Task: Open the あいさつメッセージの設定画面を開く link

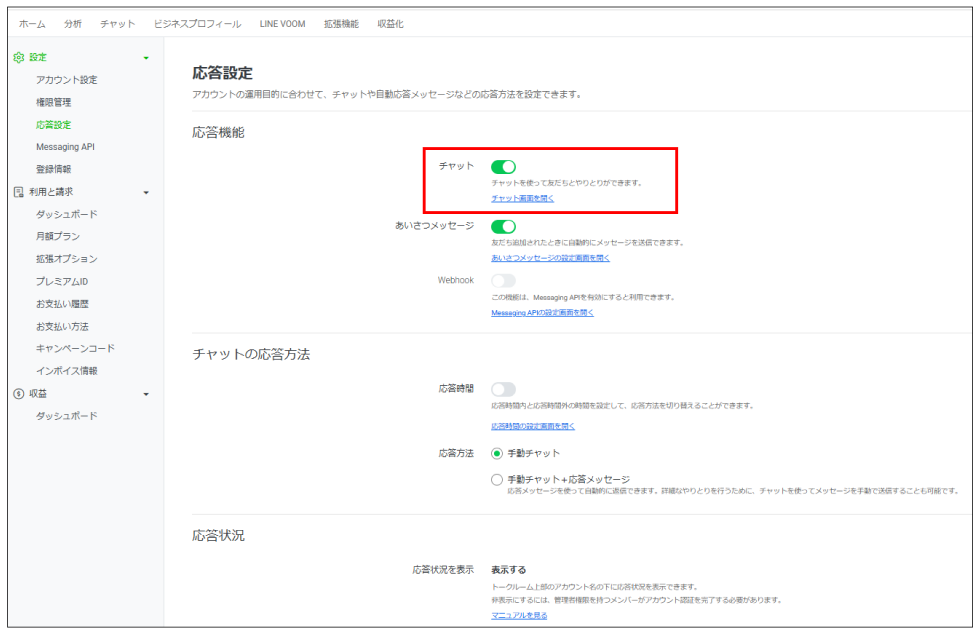Action: point(550,258)
